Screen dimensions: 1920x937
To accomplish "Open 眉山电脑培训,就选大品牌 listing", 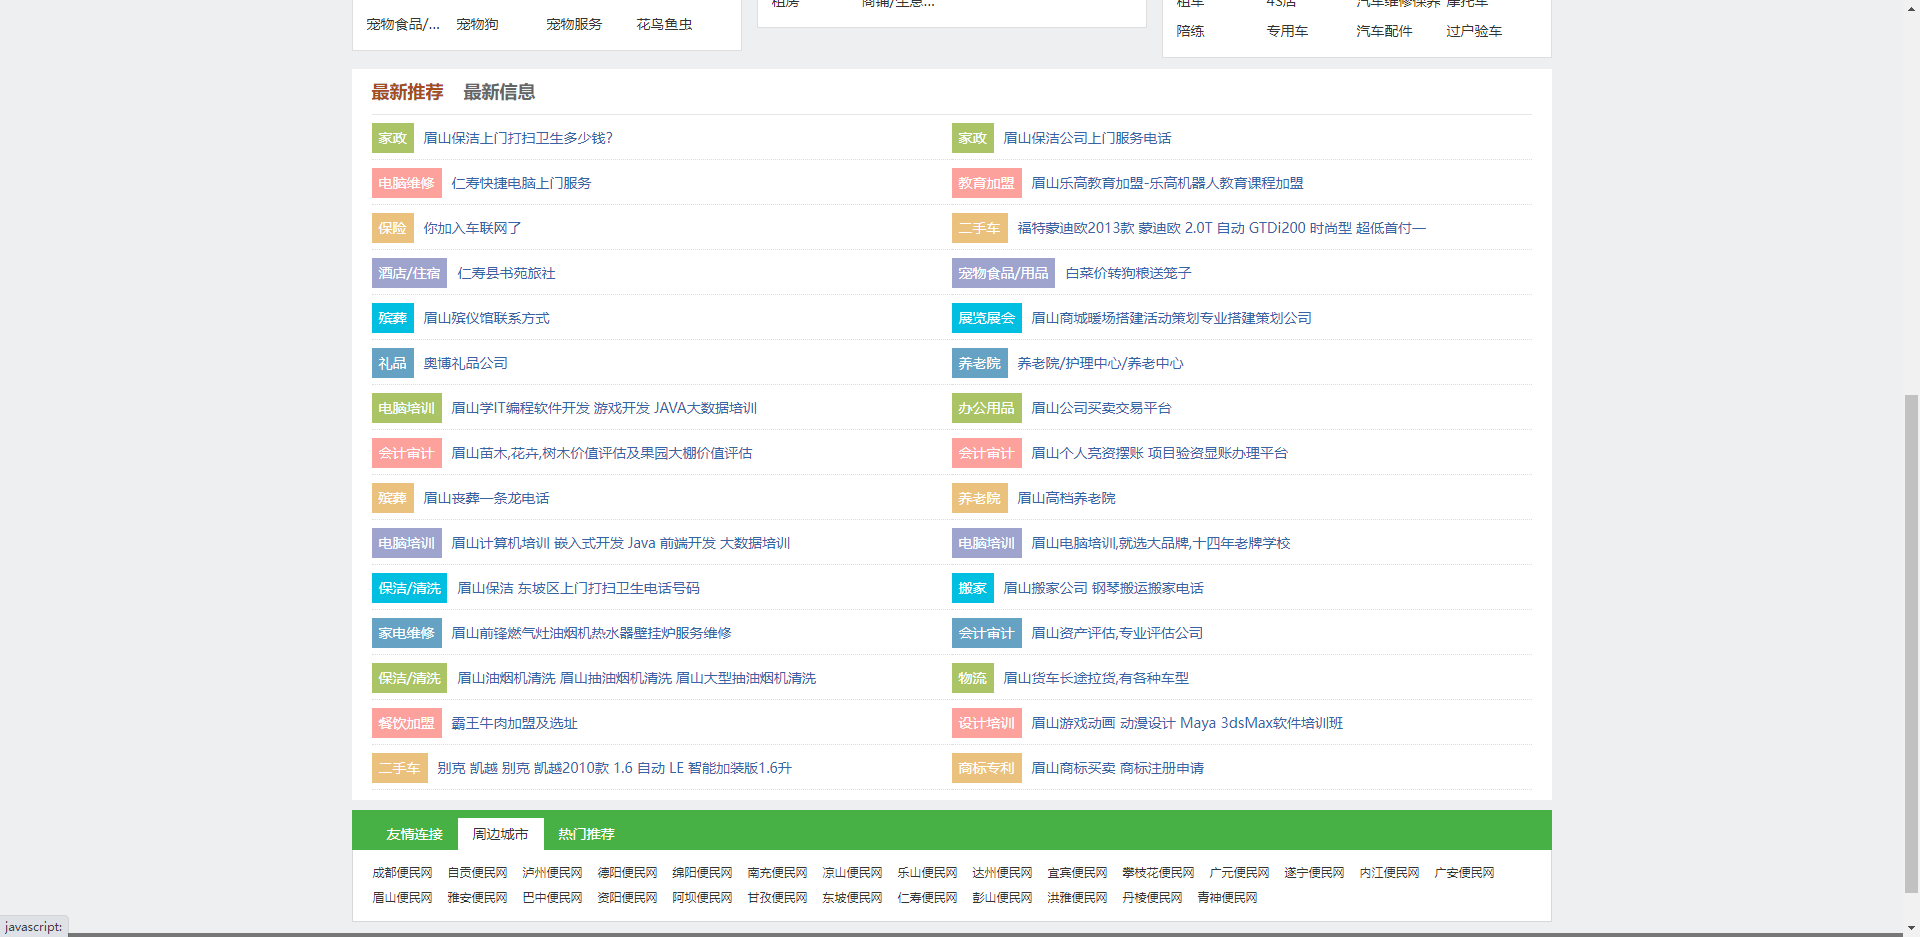I will pos(1160,543).
